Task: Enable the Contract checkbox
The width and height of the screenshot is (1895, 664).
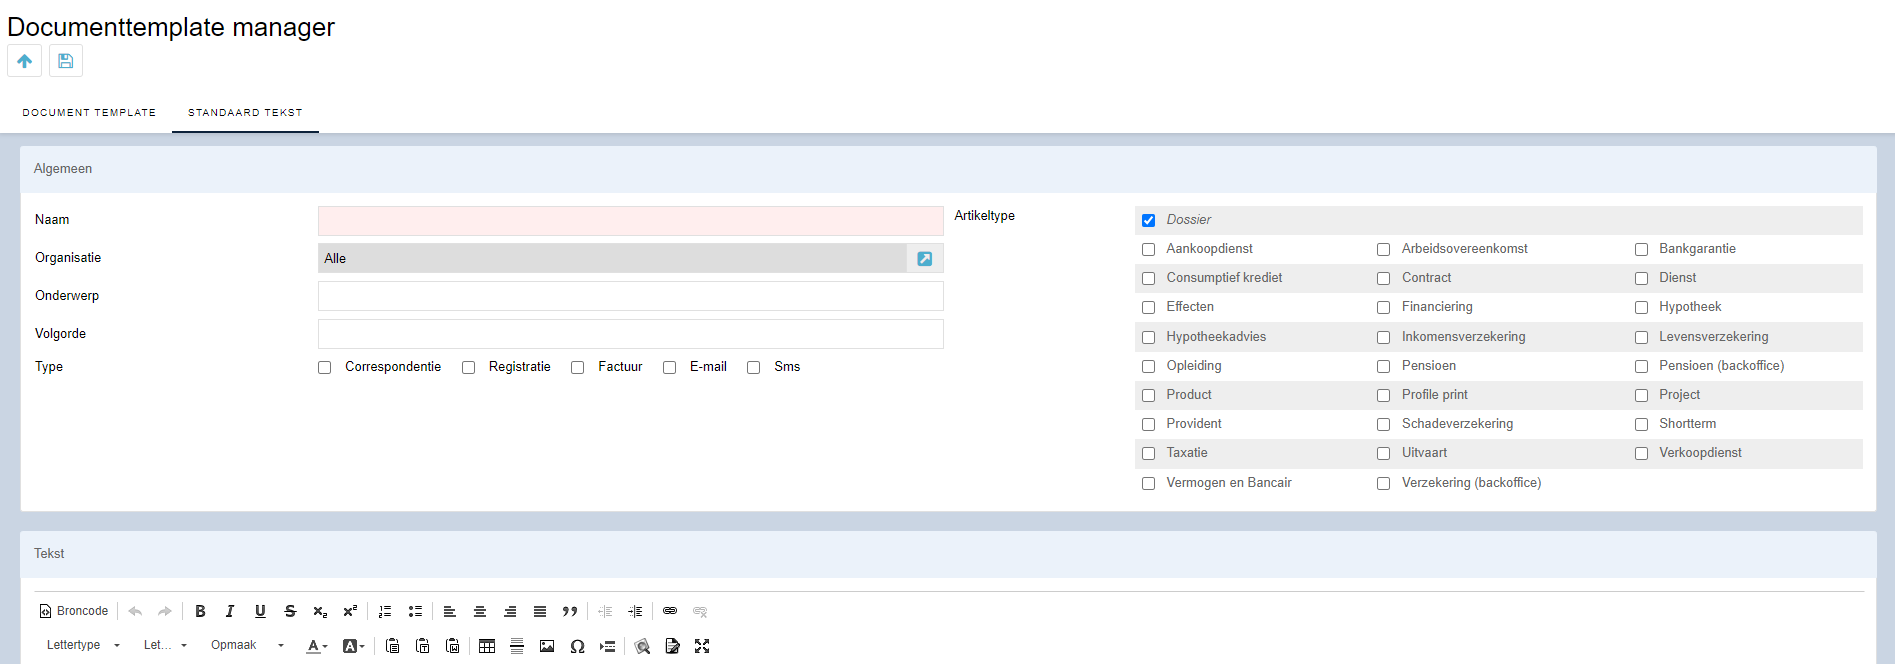Action: pos(1384,279)
